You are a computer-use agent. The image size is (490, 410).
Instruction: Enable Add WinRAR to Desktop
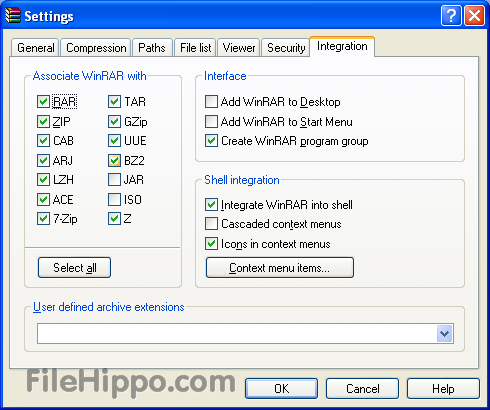click(211, 102)
